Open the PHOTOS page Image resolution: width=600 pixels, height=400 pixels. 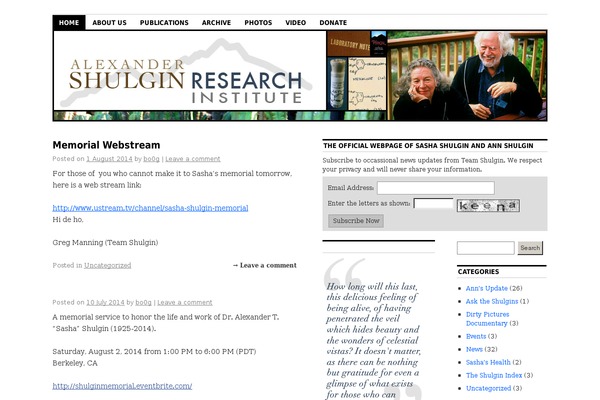tap(258, 23)
